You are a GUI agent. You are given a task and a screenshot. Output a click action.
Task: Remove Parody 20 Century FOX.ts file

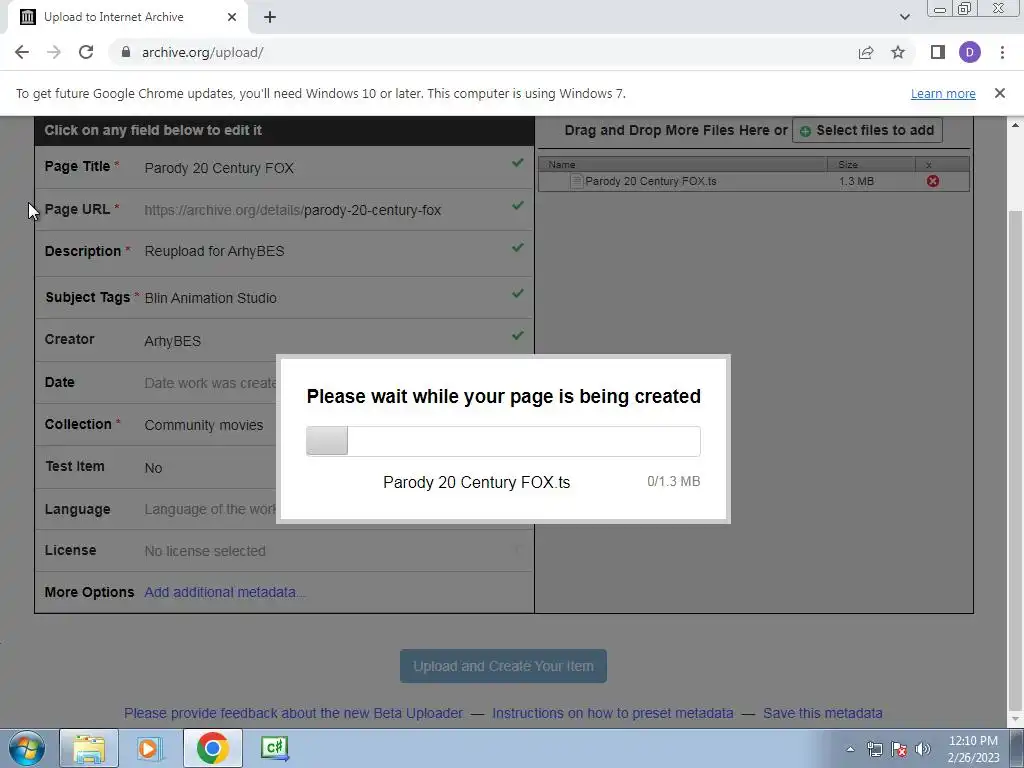(933, 181)
